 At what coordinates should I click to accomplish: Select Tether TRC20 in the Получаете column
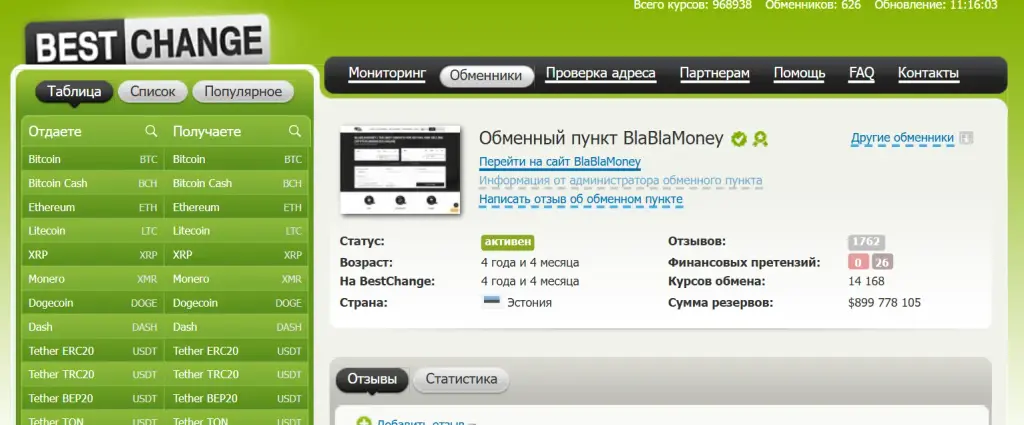coord(236,375)
